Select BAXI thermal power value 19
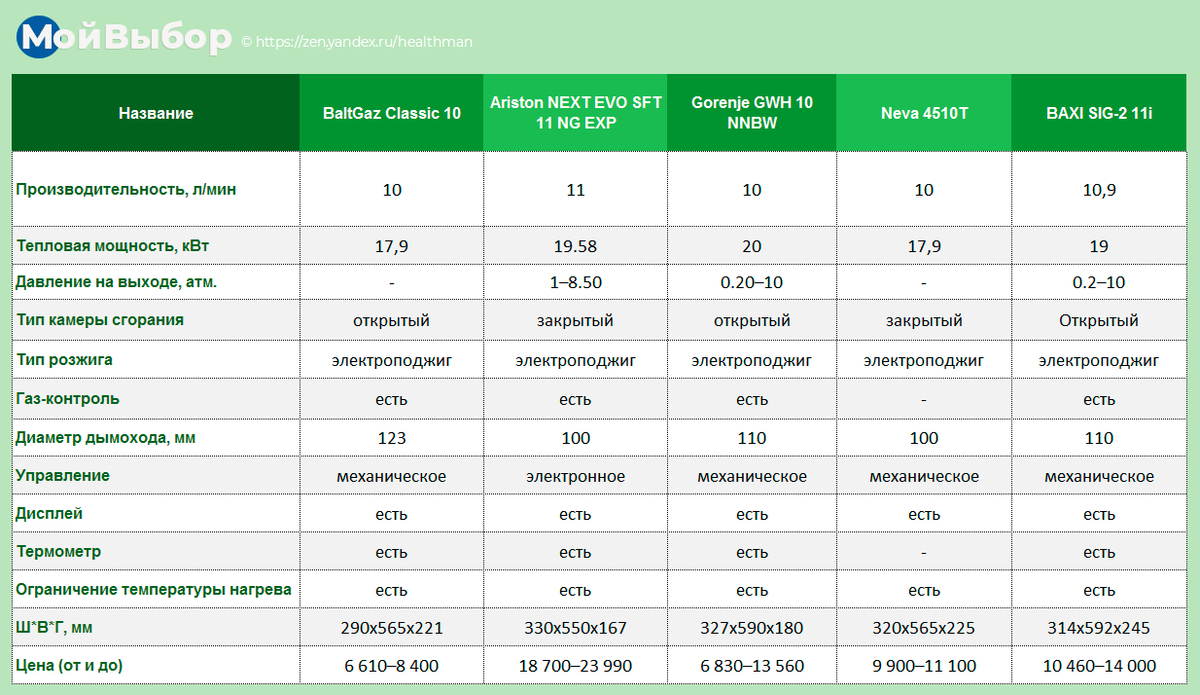This screenshot has height=695, width=1200. pos(1099,246)
